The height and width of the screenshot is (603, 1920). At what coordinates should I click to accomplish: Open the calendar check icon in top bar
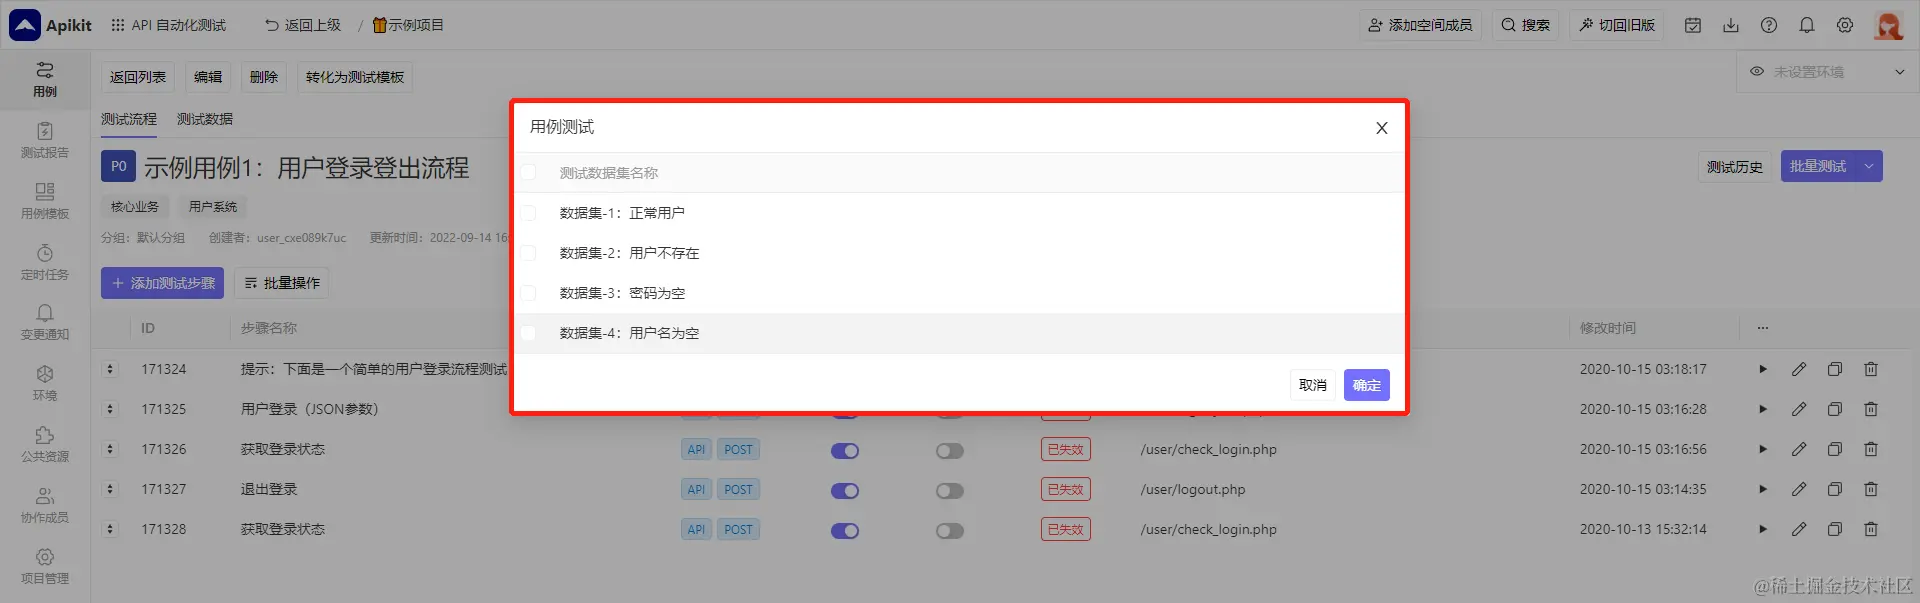click(1693, 25)
